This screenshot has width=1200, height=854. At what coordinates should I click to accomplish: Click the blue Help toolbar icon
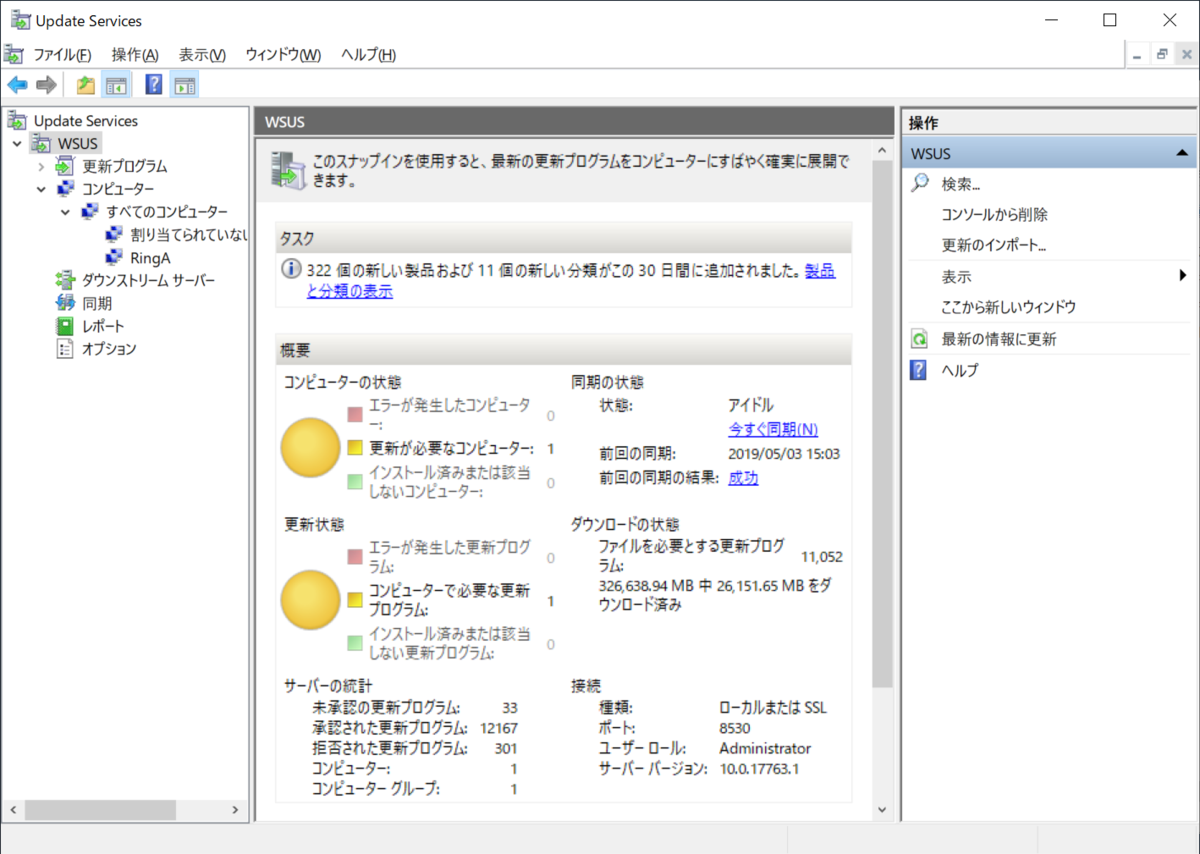[153, 85]
